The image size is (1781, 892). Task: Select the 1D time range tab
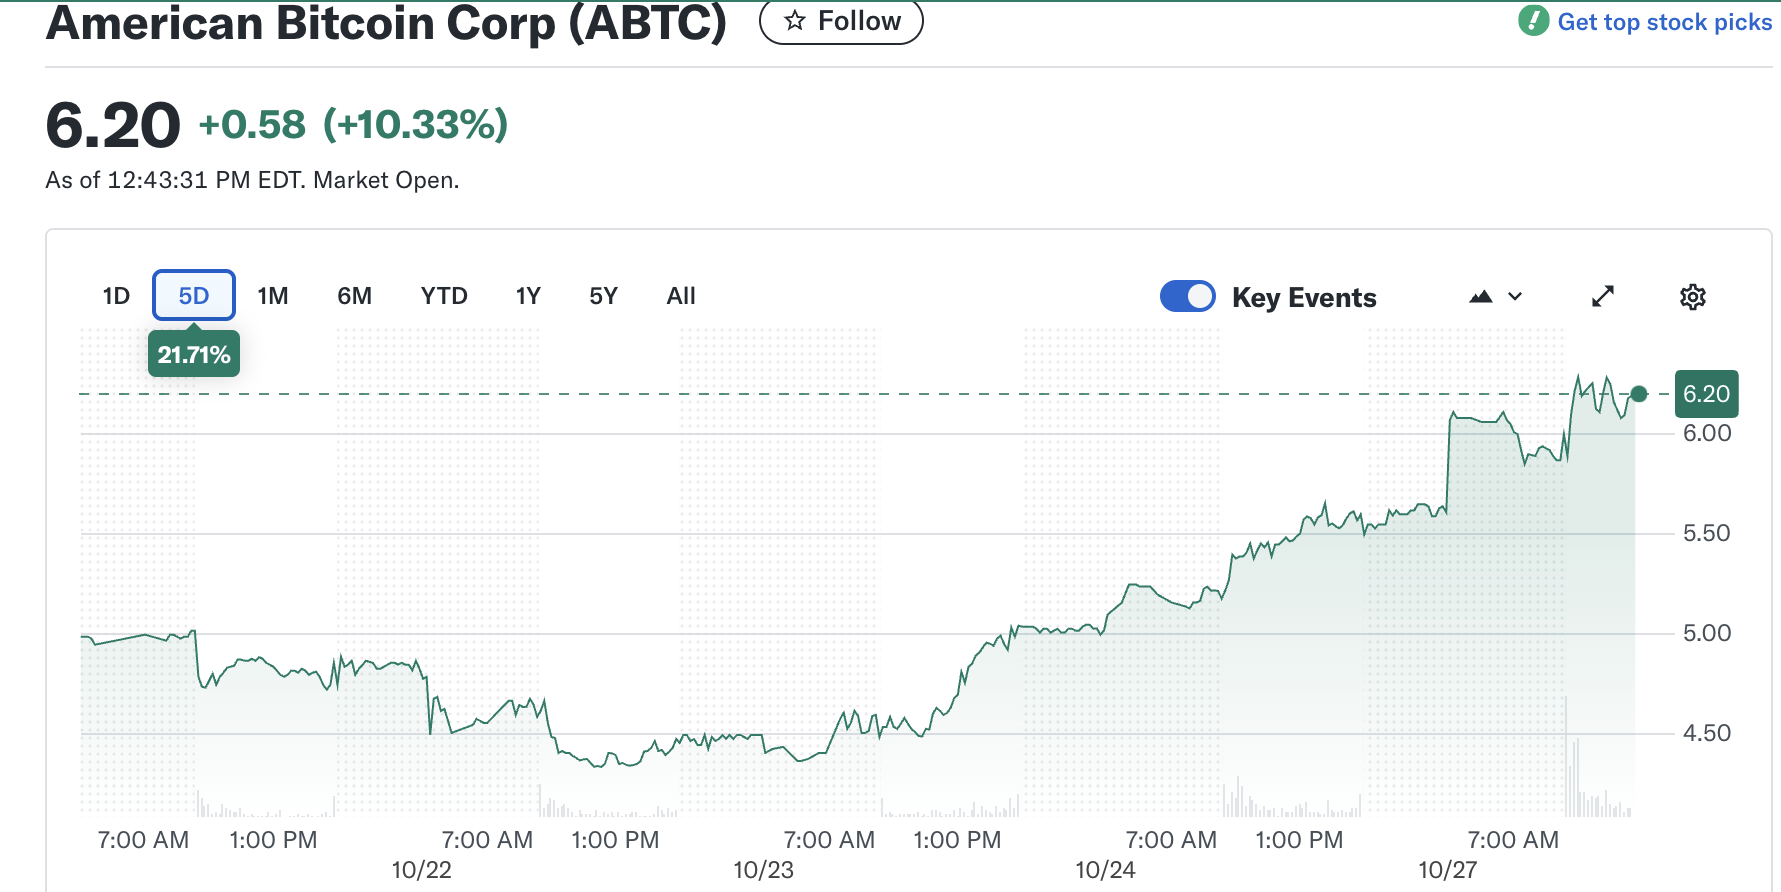(116, 296)
